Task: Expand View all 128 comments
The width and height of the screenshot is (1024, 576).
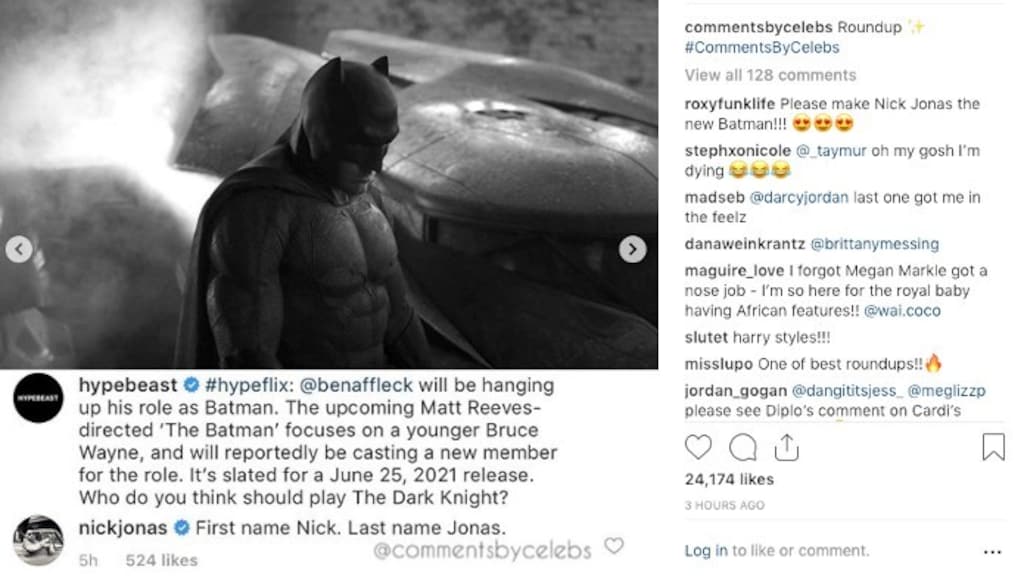Action: click(770, 75)
